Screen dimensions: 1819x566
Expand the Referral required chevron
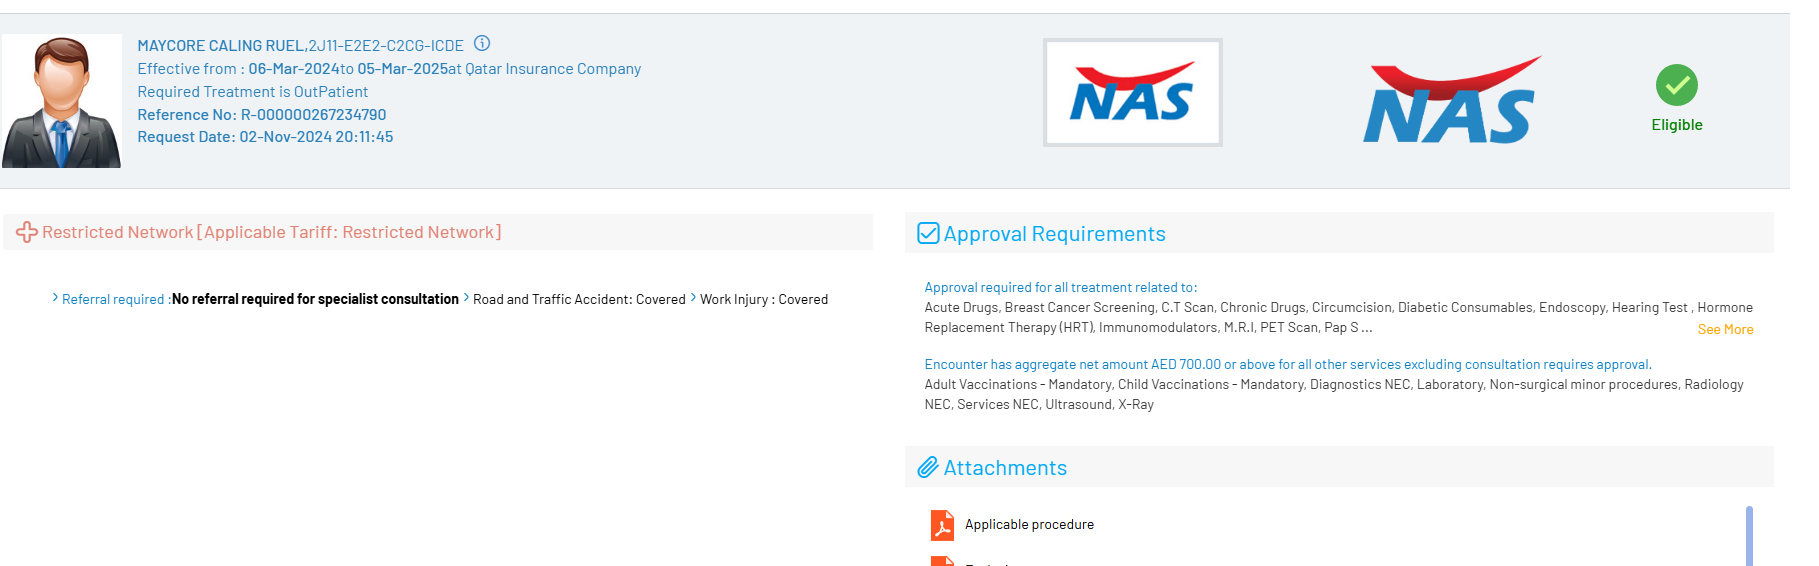pos(55,297)
